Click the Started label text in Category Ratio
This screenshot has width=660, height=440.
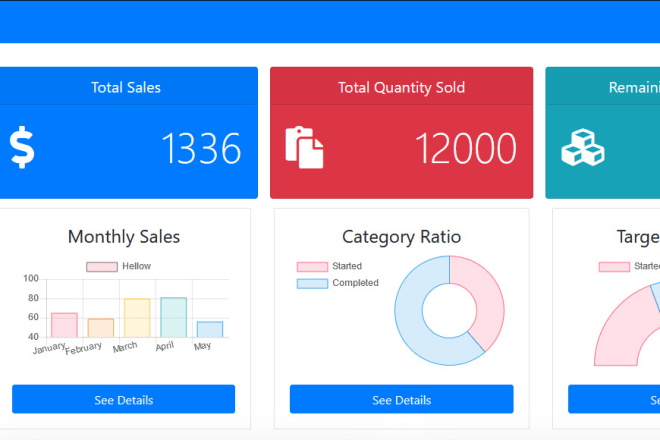pyautogui.click(x=347, y=266)
